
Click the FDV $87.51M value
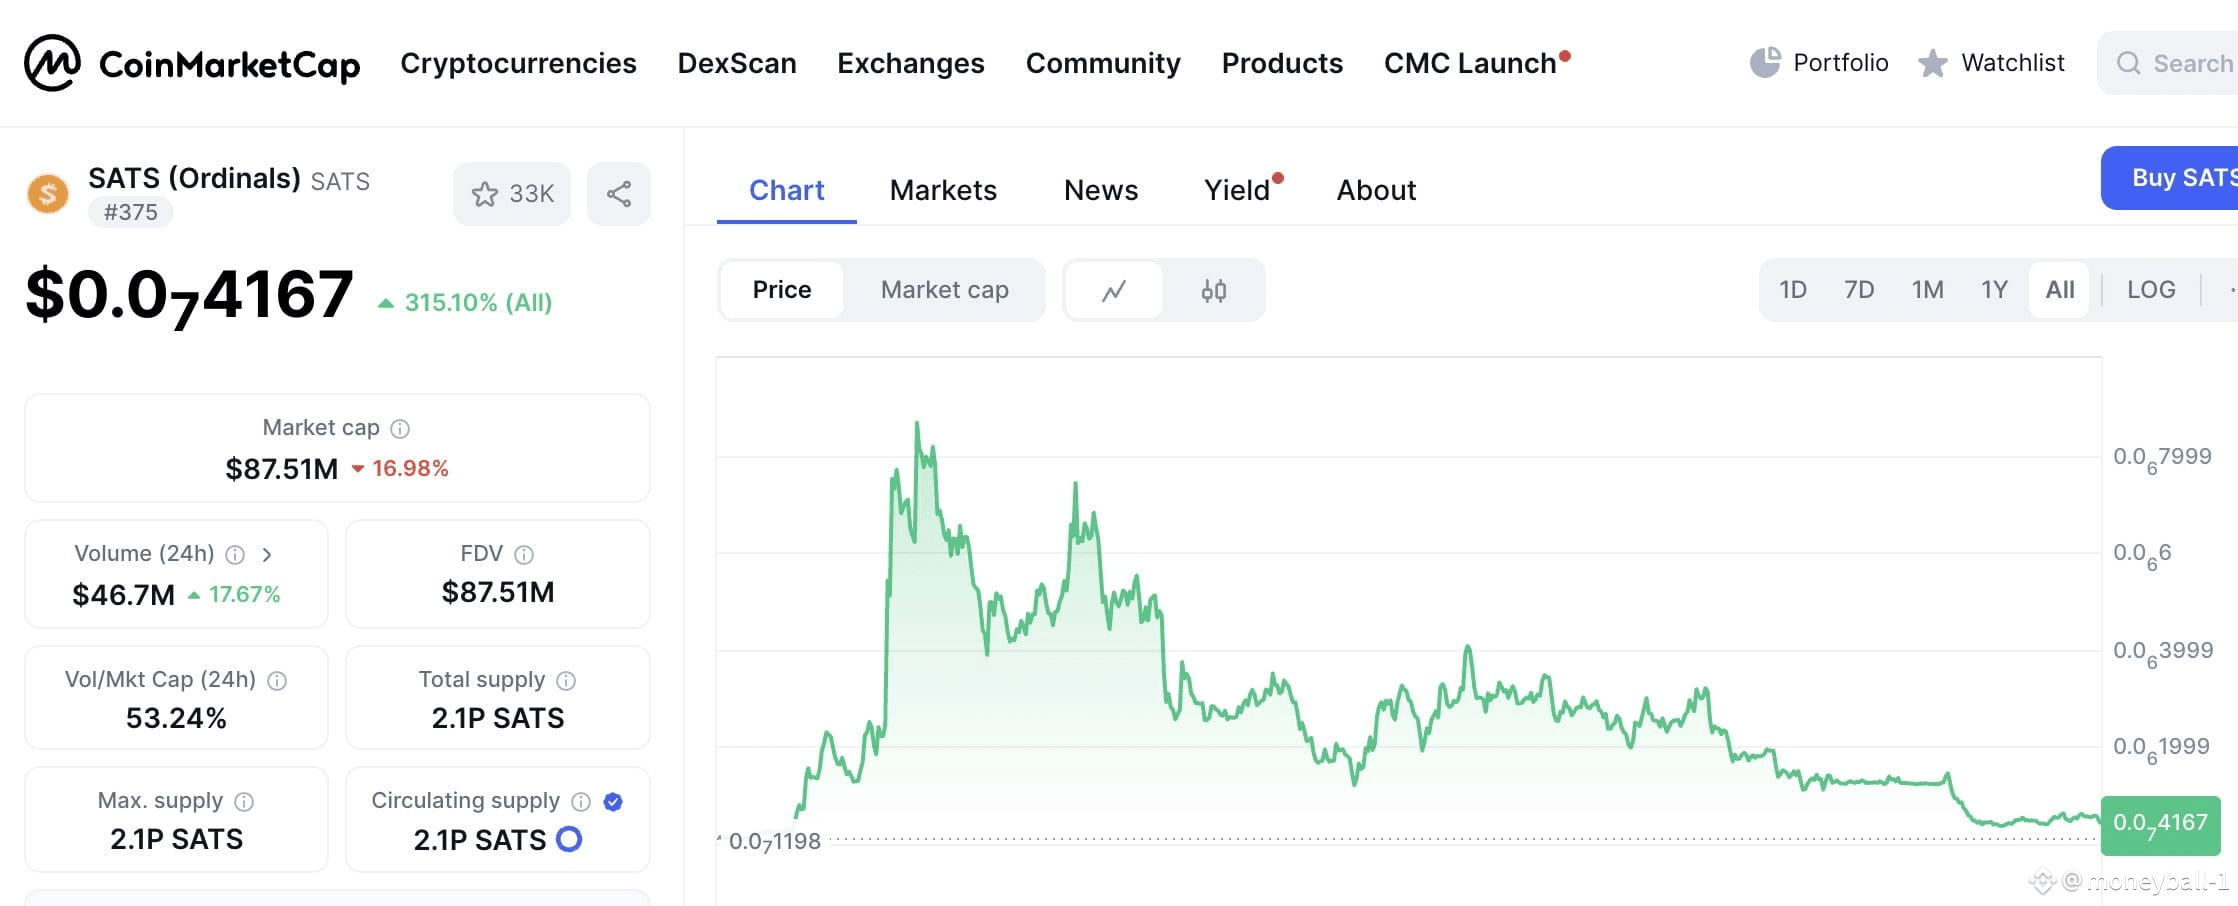click(x=498, y=592)
